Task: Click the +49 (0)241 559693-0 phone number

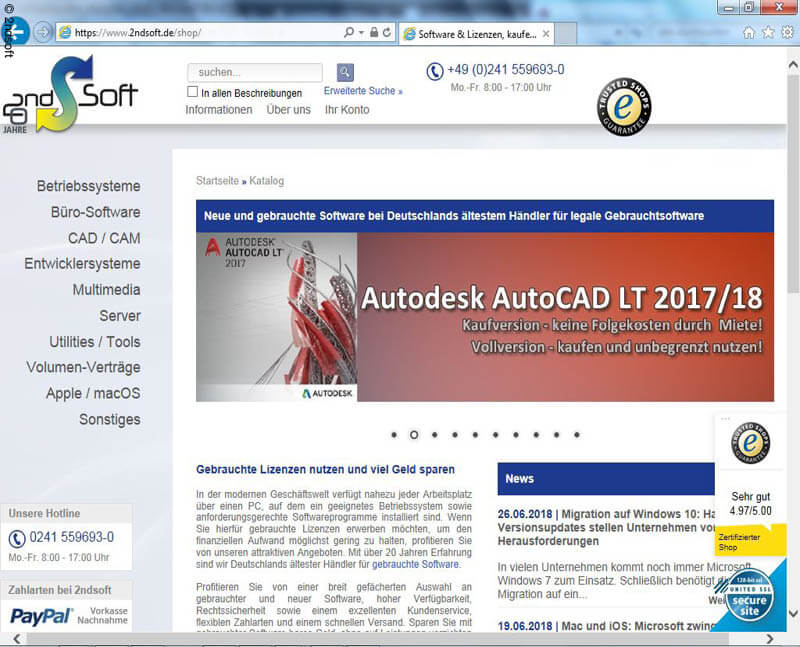Action: pyautogui.click(x=506, y=69)
